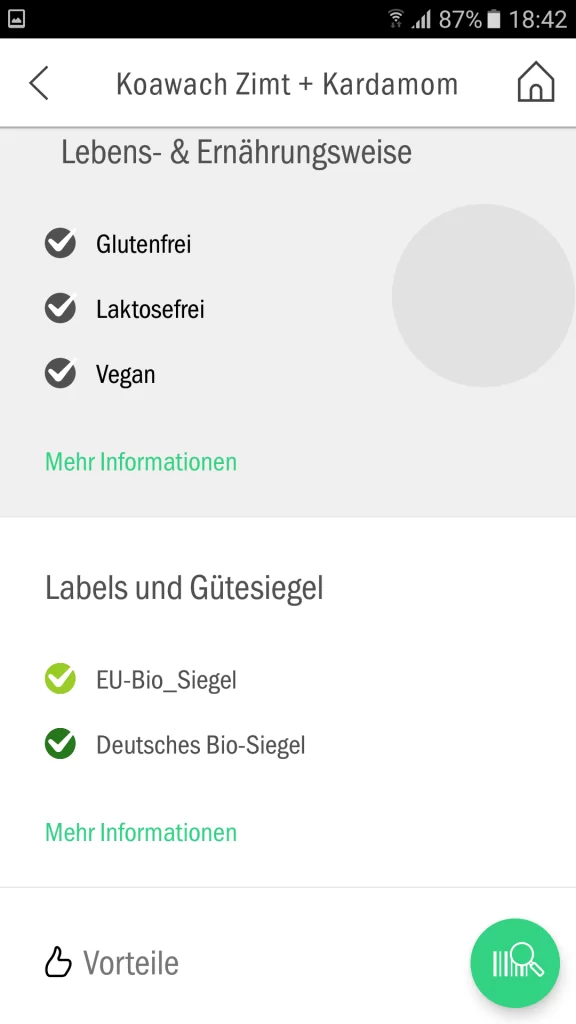Toggle the Glutenfrei checkmark

[x=60, y=243]
